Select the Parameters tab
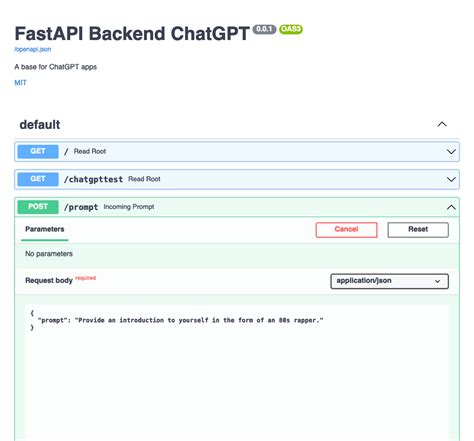The height and width of the screenshot is (441, 474). (45, 229)
